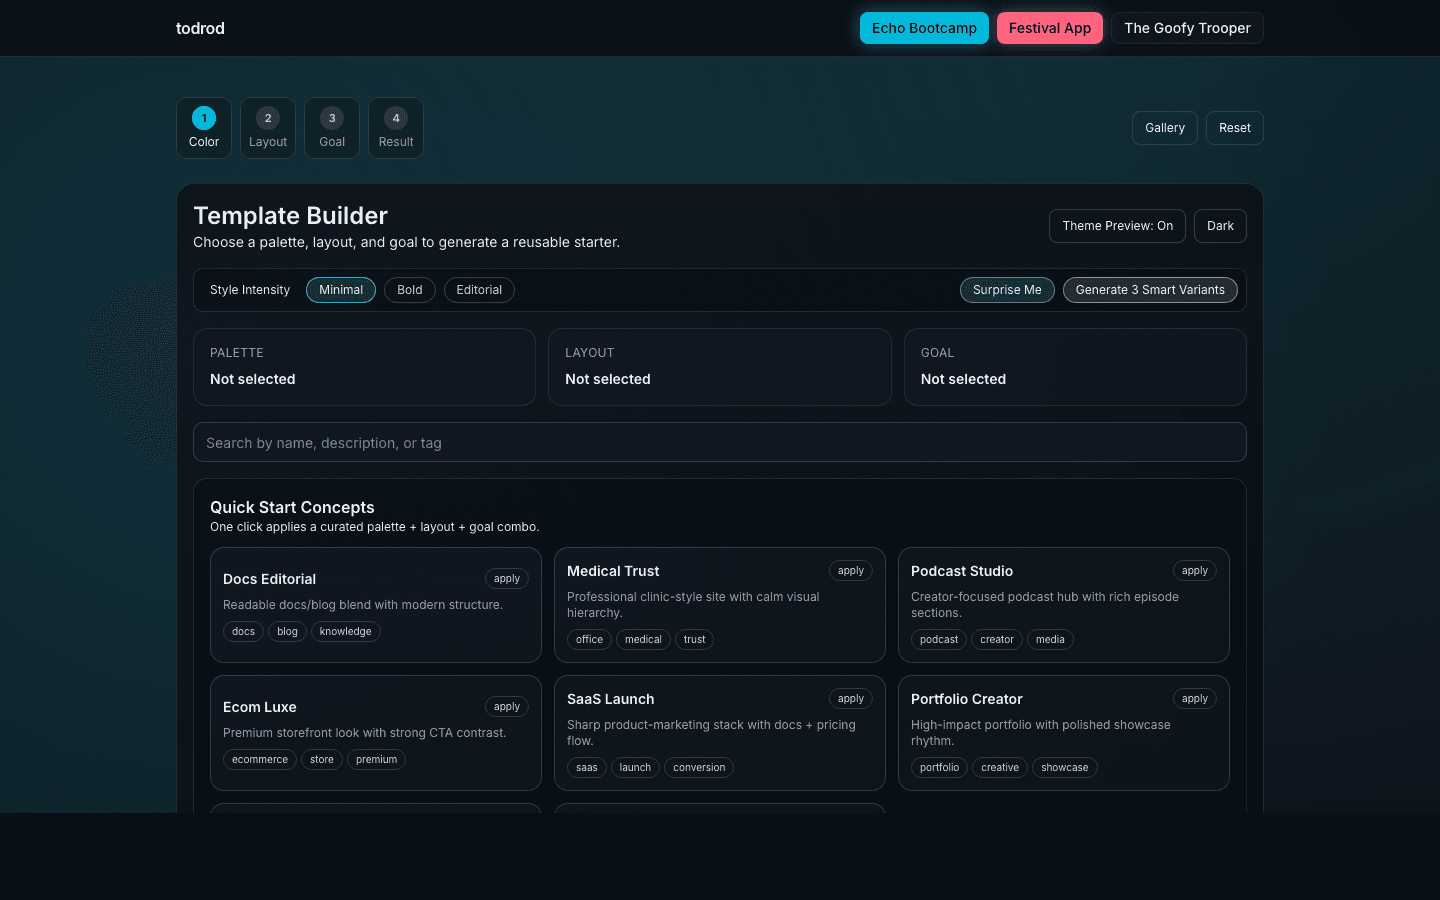Click the Portfolio Creator card title
Viewport: 1440px width, 900px height.
pyautogui.click(x=967, y=699)
